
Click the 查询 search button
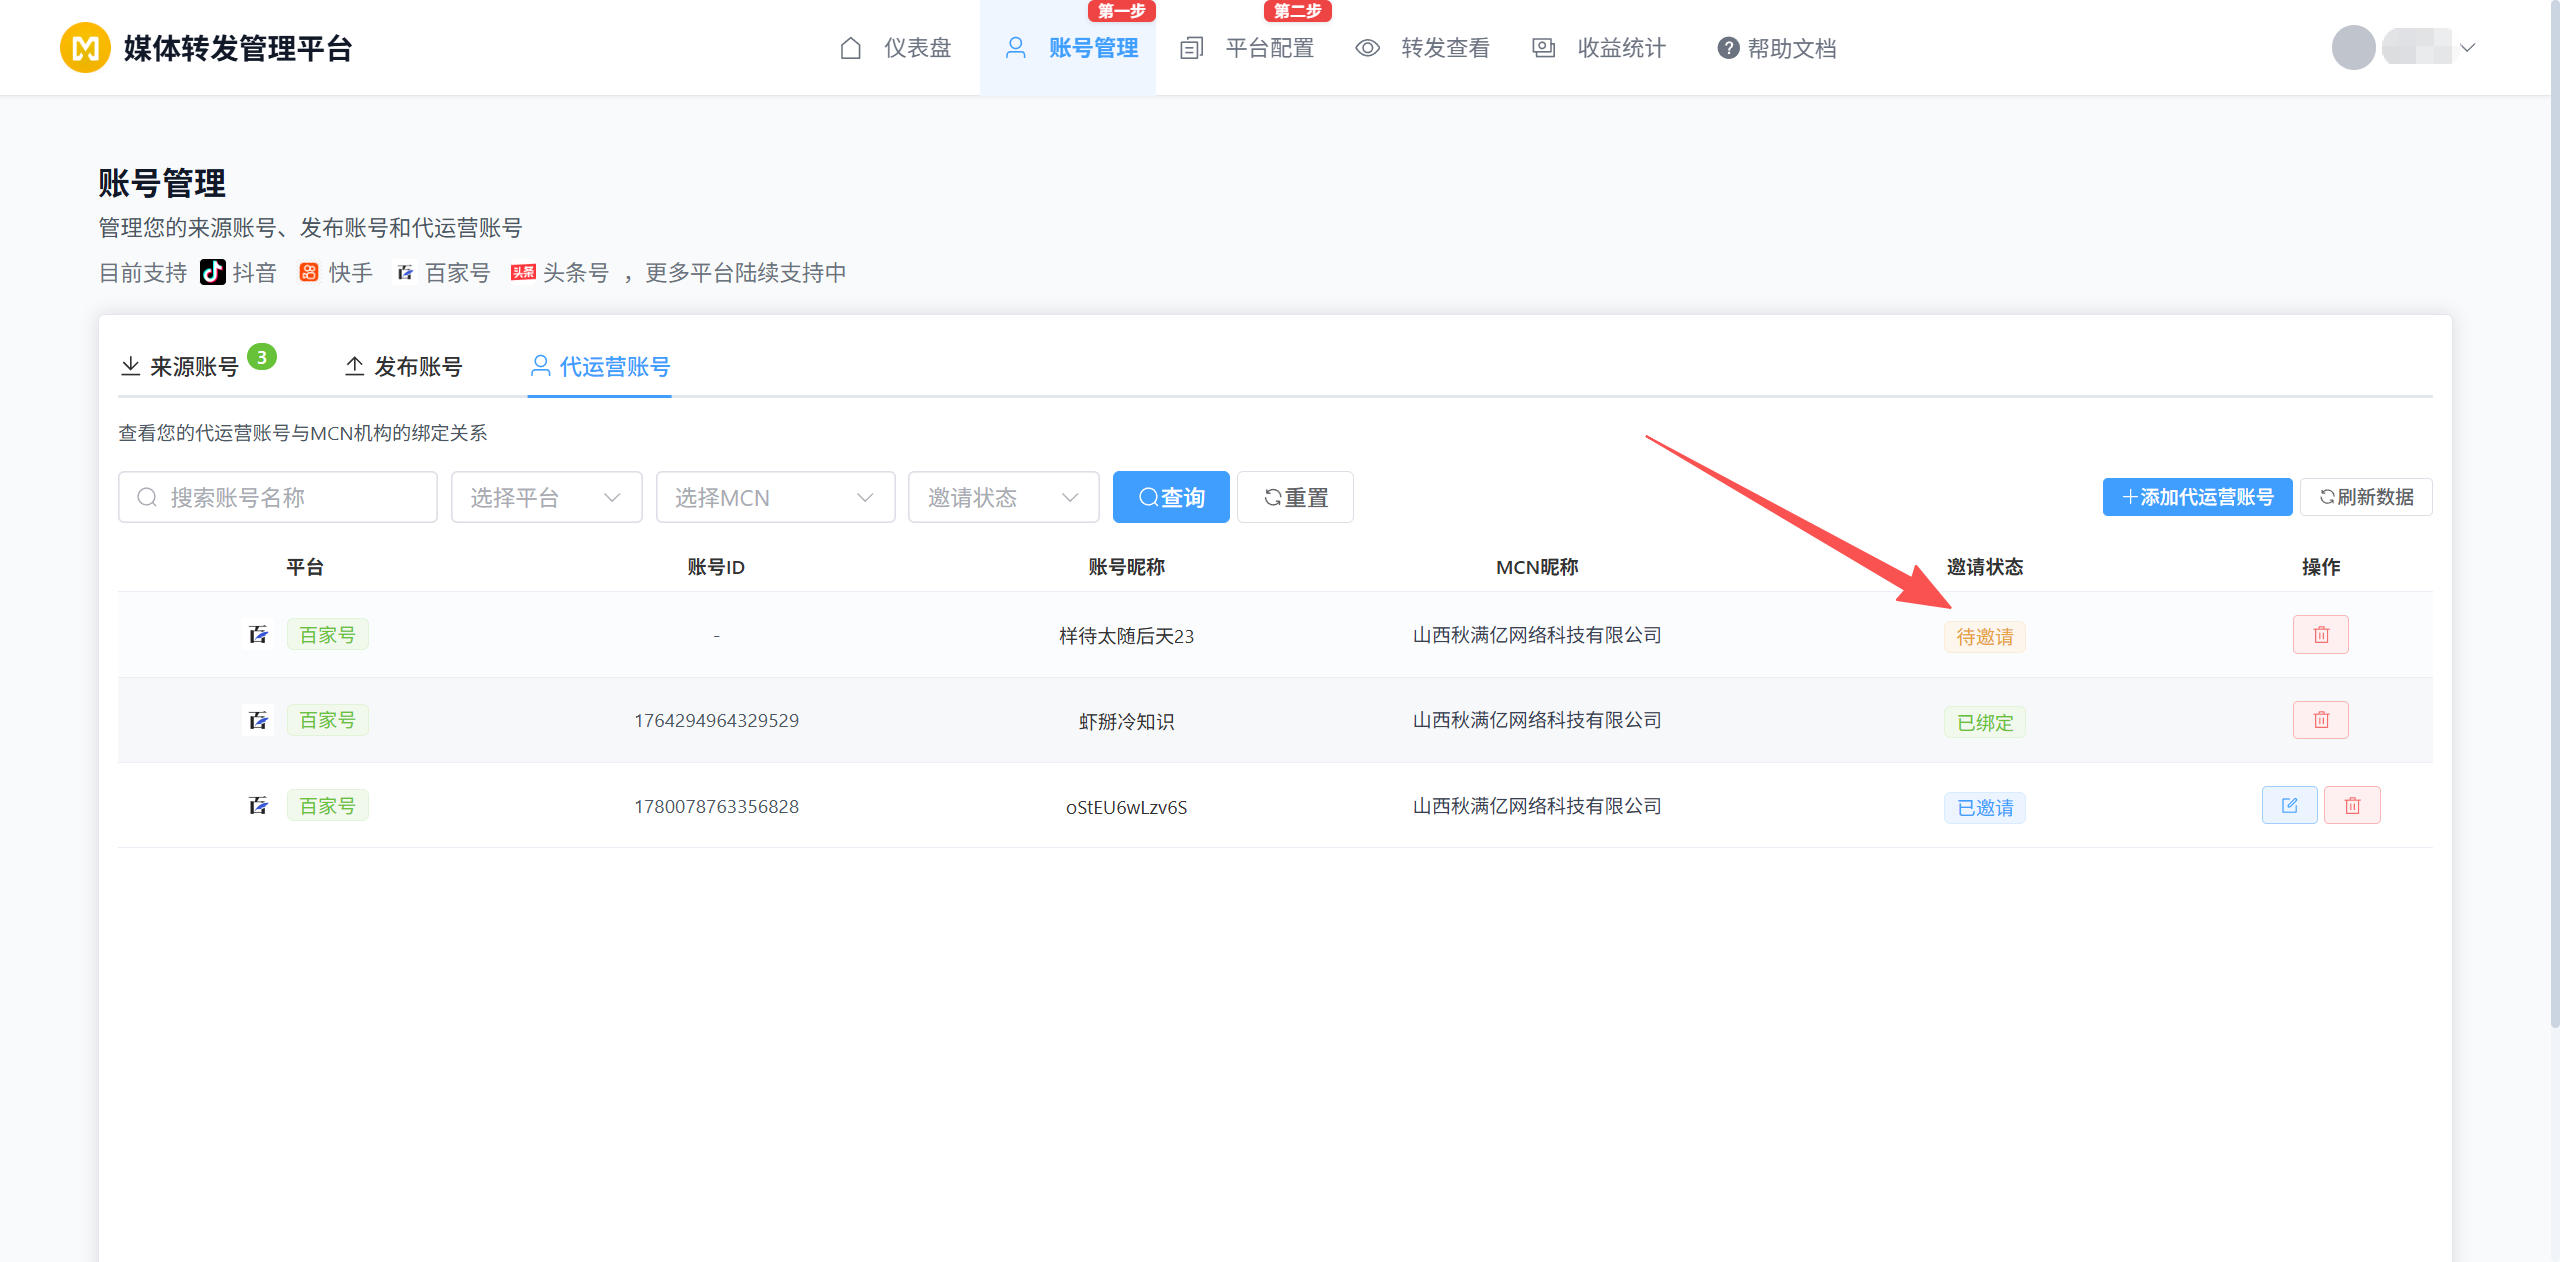[1171, 497]
